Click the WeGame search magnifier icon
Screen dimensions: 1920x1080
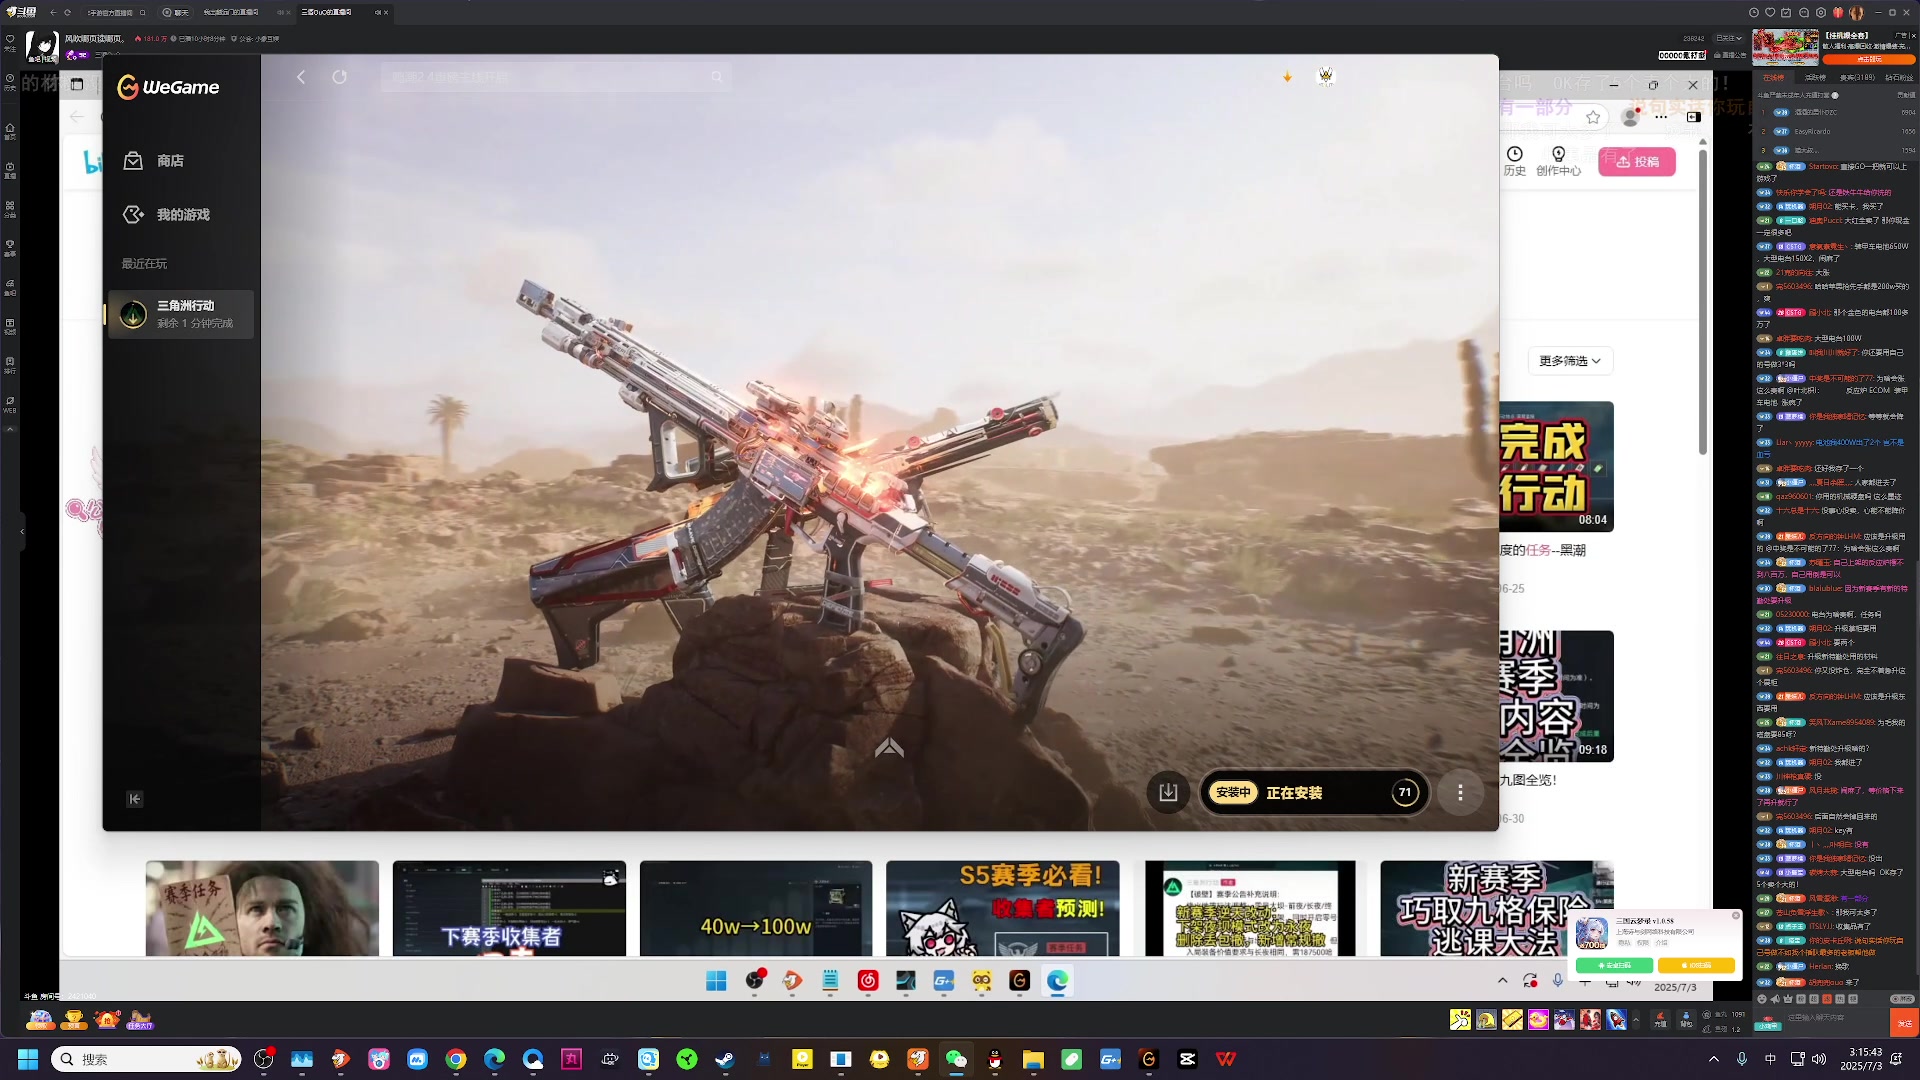pyautogui.click(x=717, y=77)
